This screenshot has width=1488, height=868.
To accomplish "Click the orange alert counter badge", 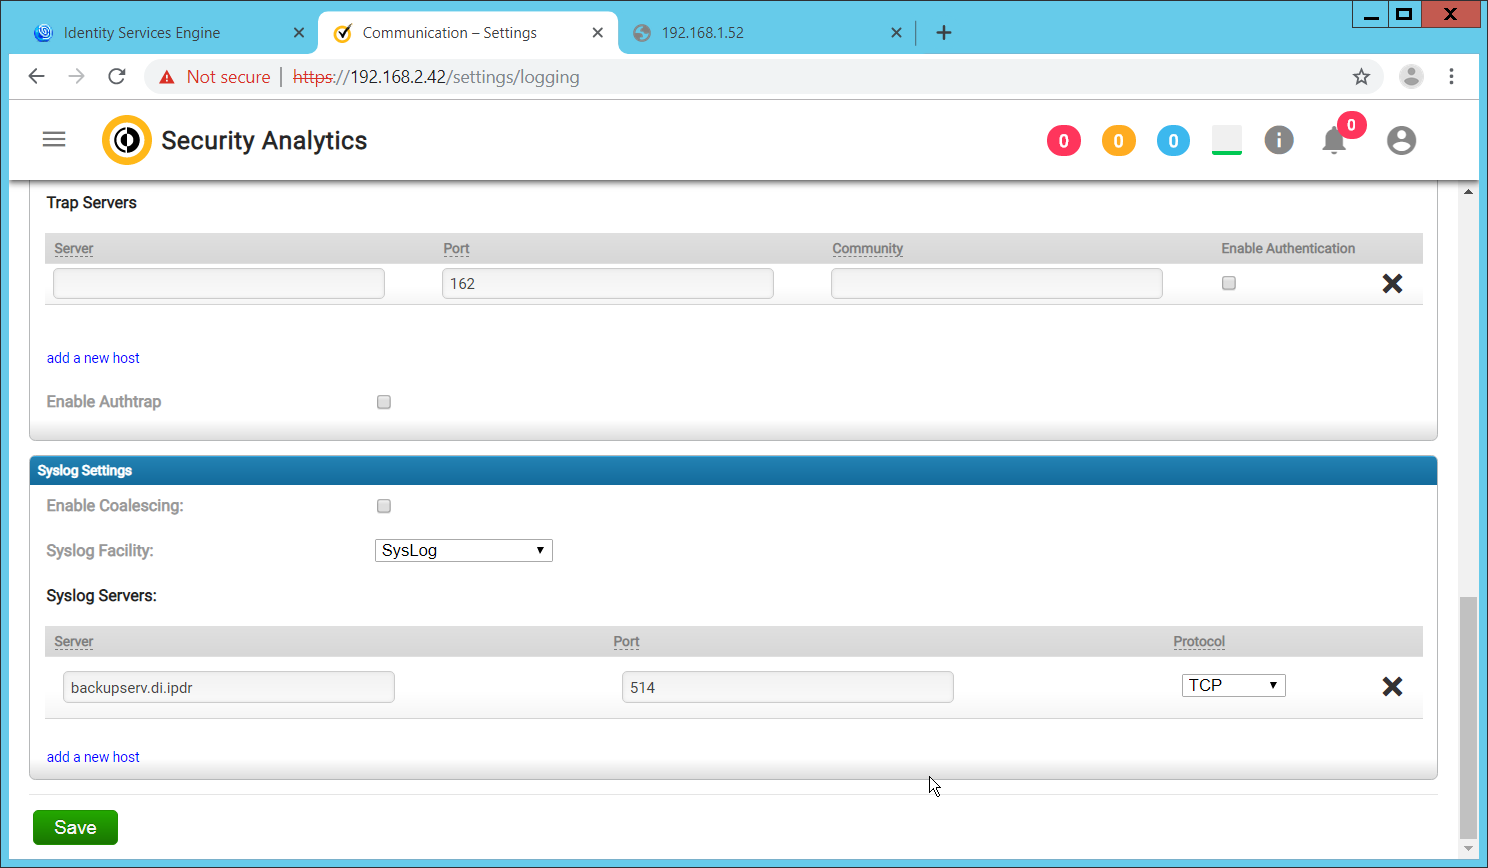I will click(1118, 141).
